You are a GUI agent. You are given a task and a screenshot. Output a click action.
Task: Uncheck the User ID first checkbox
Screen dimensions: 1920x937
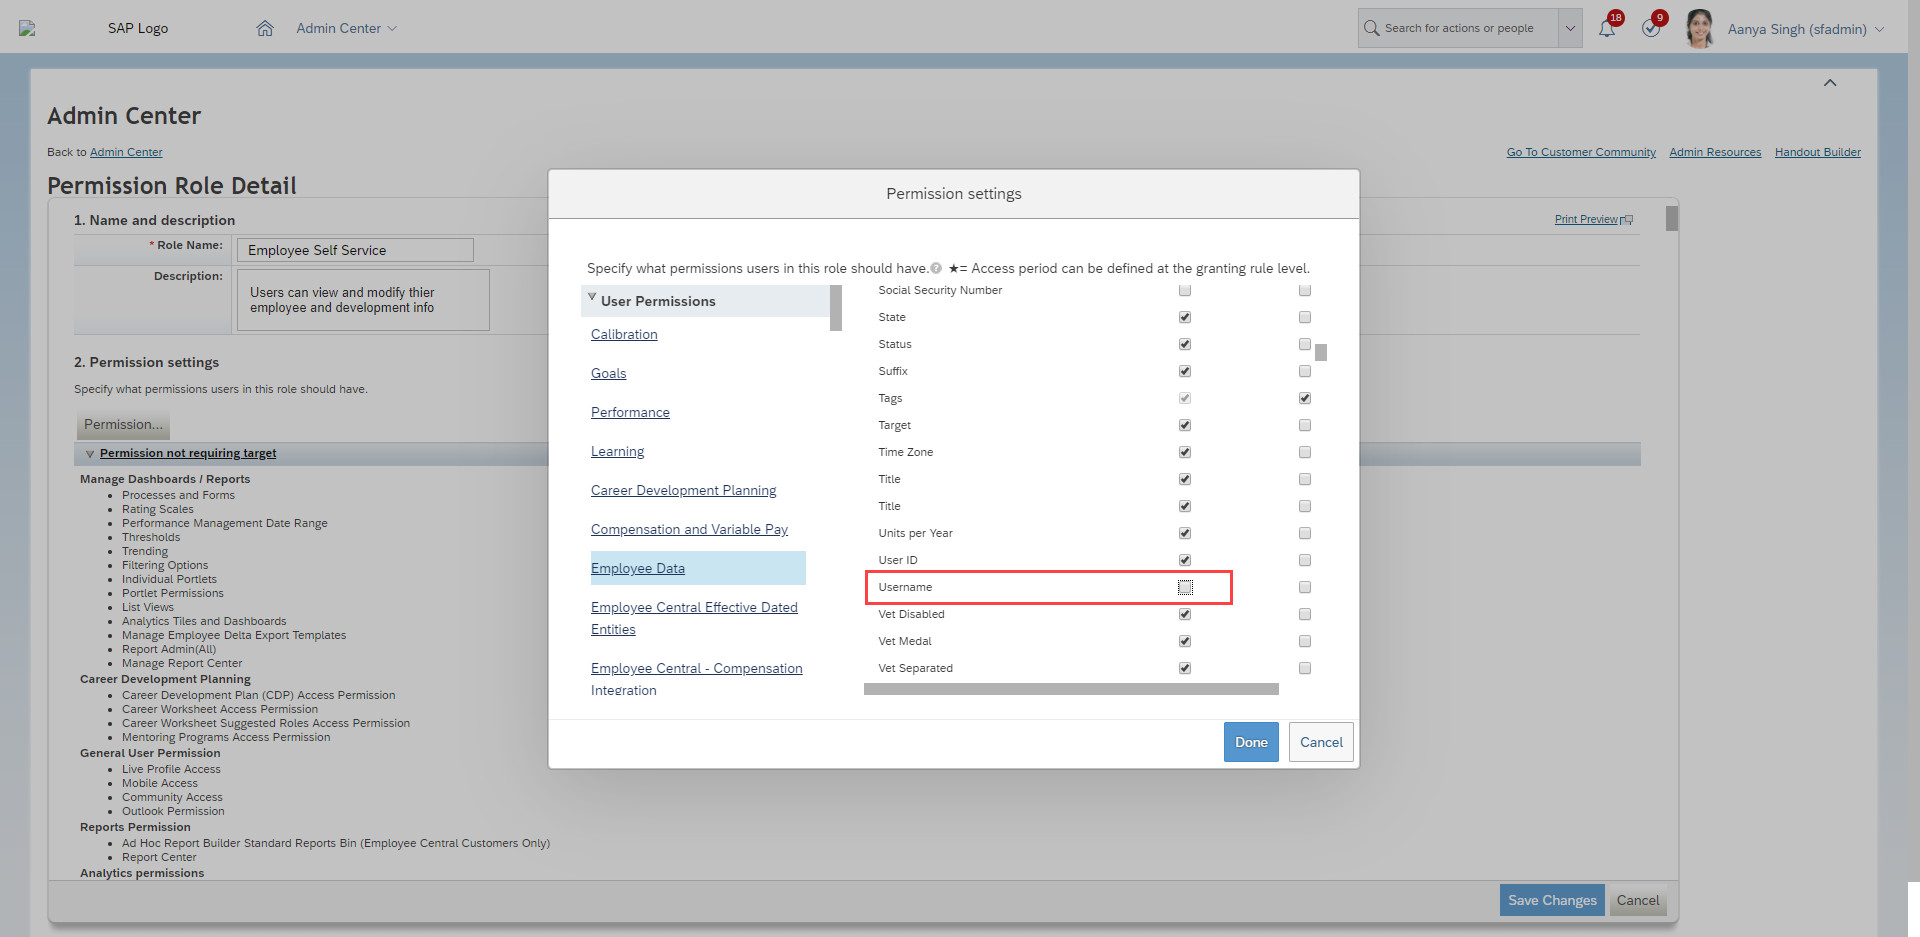pos(1185,560)
